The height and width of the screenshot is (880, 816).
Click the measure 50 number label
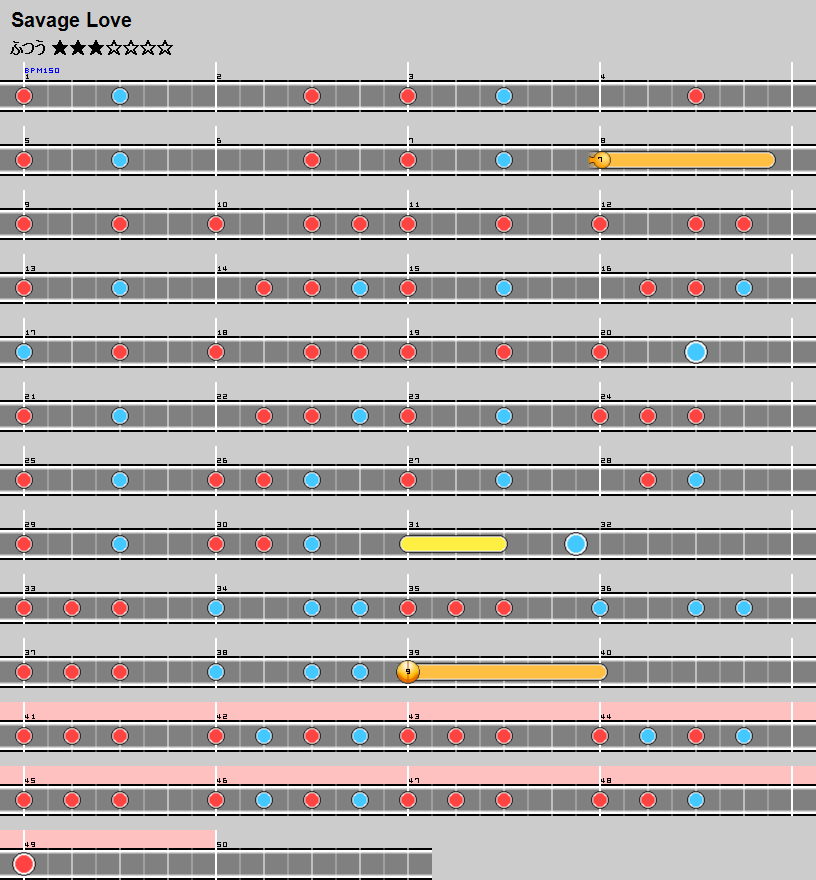click(222, 845)
